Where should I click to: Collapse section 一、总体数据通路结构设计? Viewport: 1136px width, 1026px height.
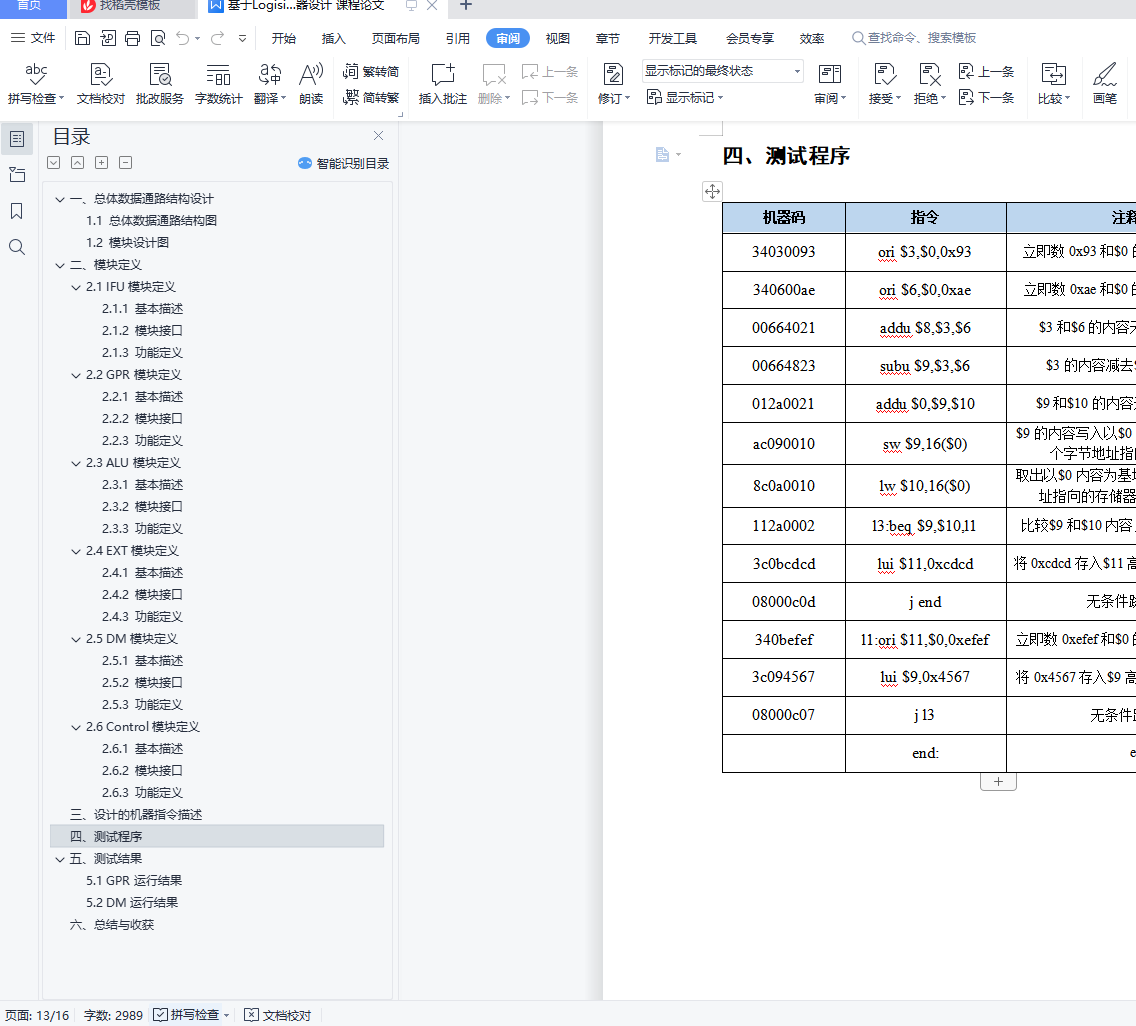[x=60, y=199]
